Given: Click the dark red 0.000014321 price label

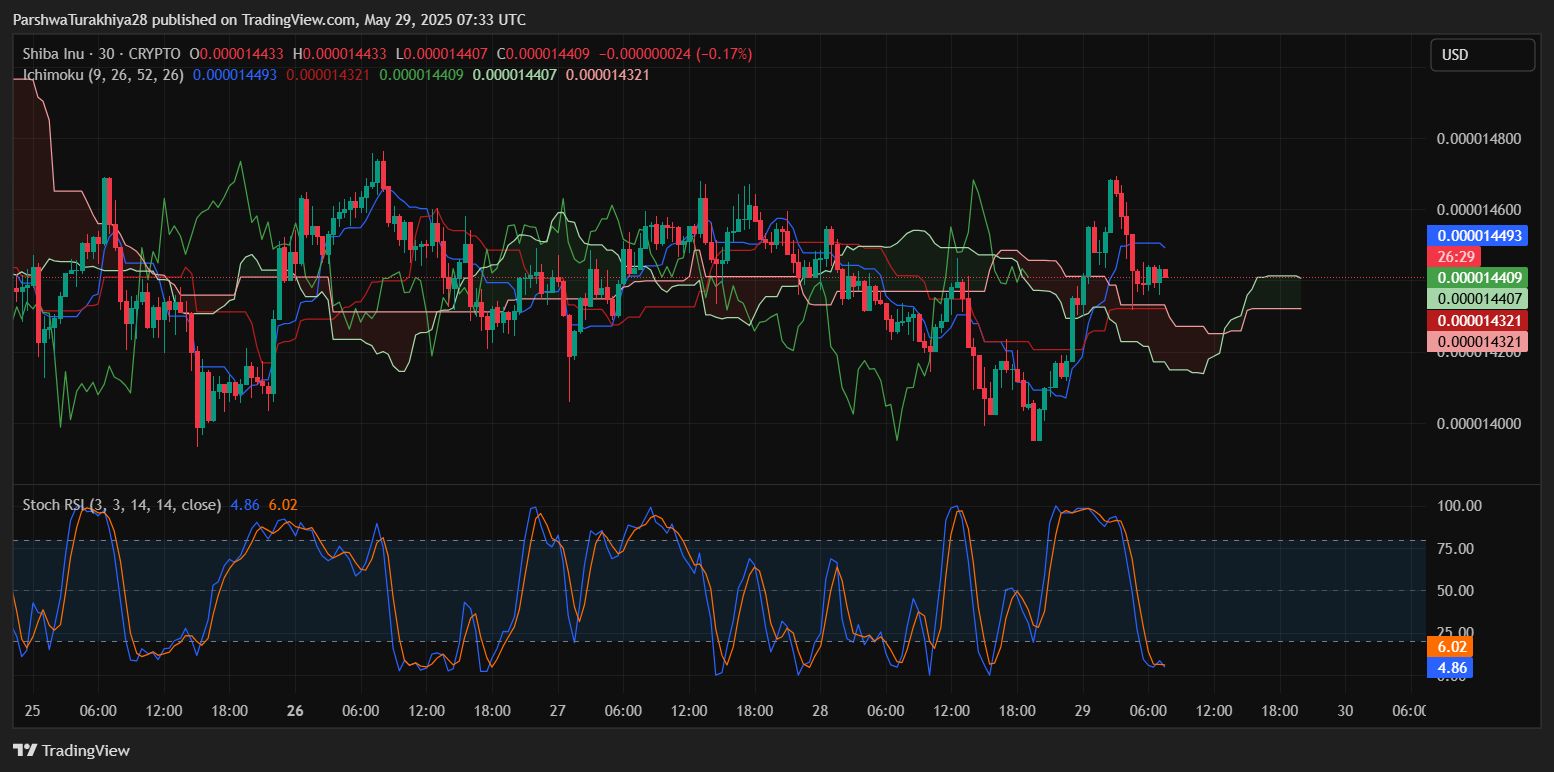Looking at the screenshot, I should pos(1479,321).
